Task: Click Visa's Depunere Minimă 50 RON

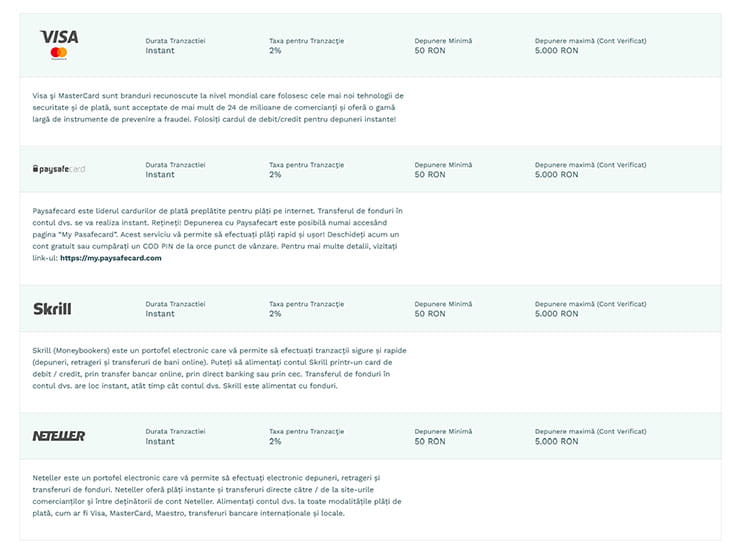Action: (430, 49)
